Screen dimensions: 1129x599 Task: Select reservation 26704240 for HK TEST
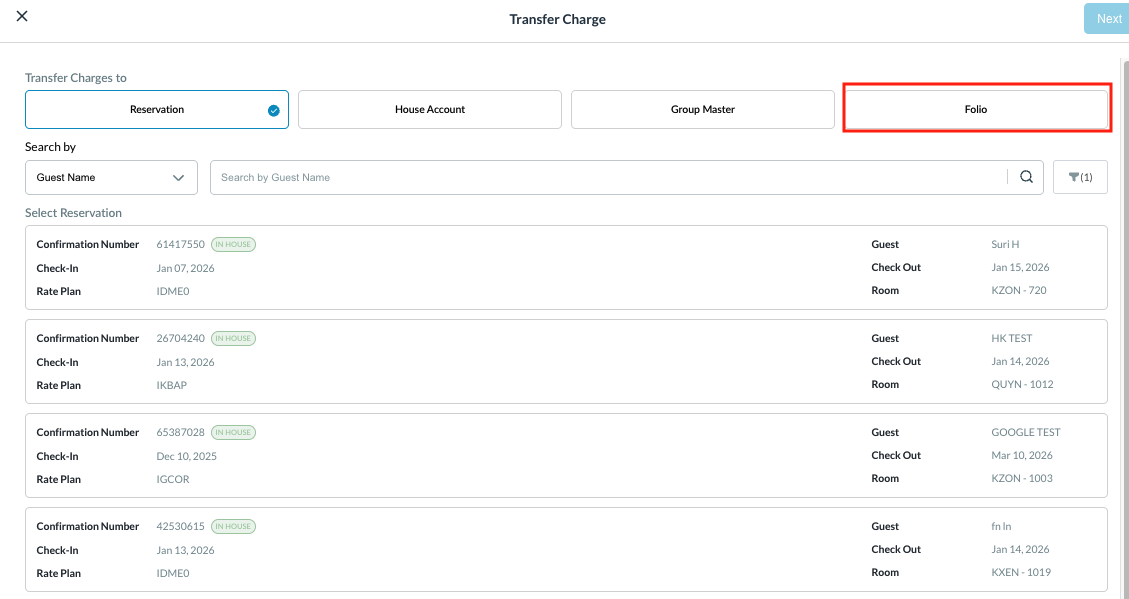pyautogui.click(x=565, y=361)
